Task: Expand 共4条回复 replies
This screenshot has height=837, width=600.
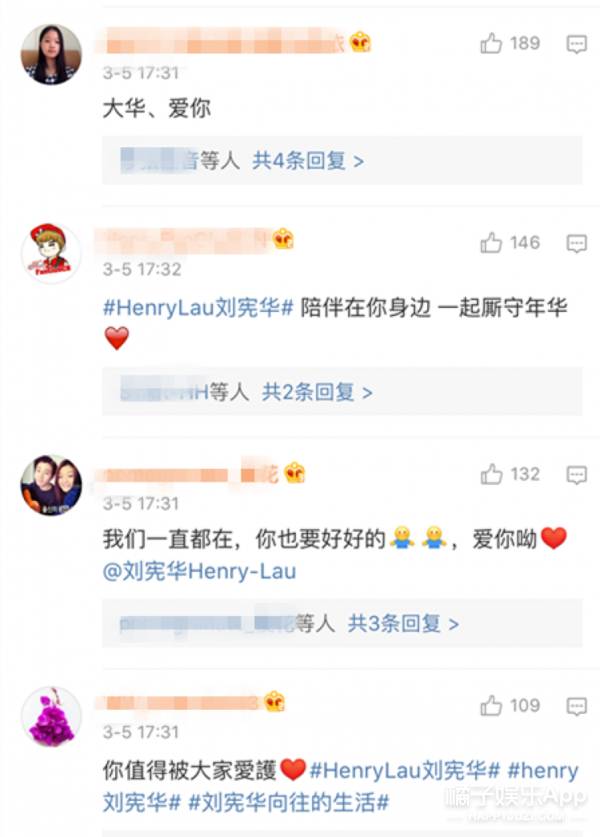Action: pos(308,160)
